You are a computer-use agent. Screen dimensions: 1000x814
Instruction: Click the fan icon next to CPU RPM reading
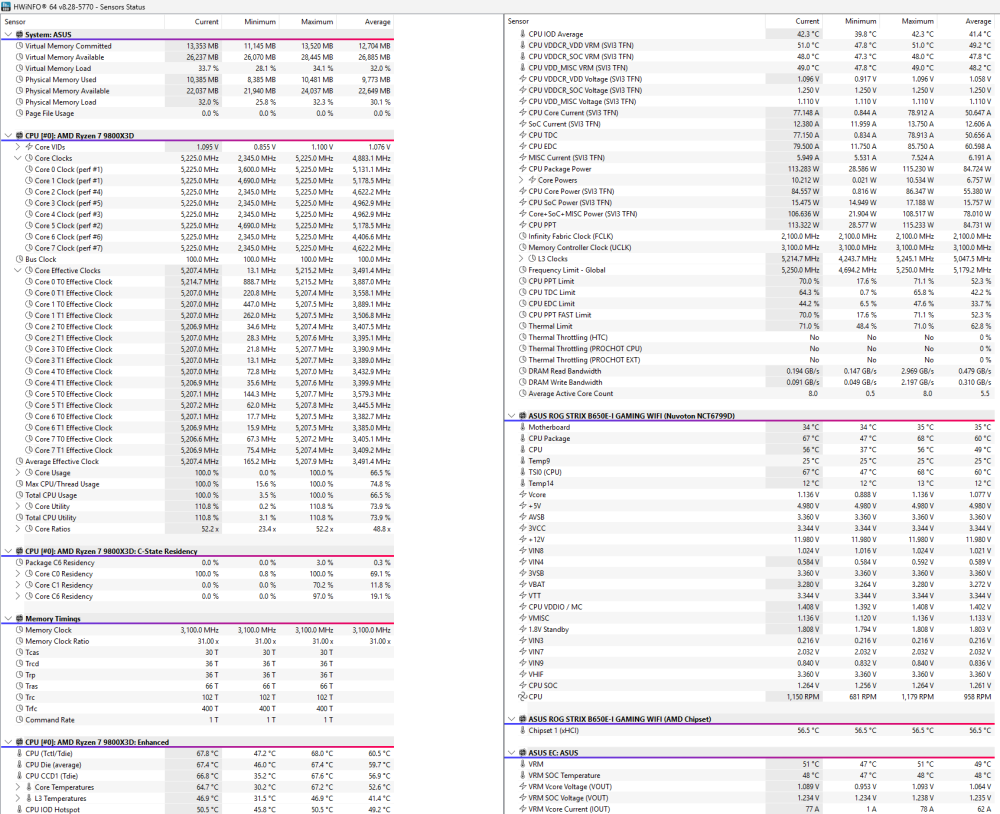(522, 696)
